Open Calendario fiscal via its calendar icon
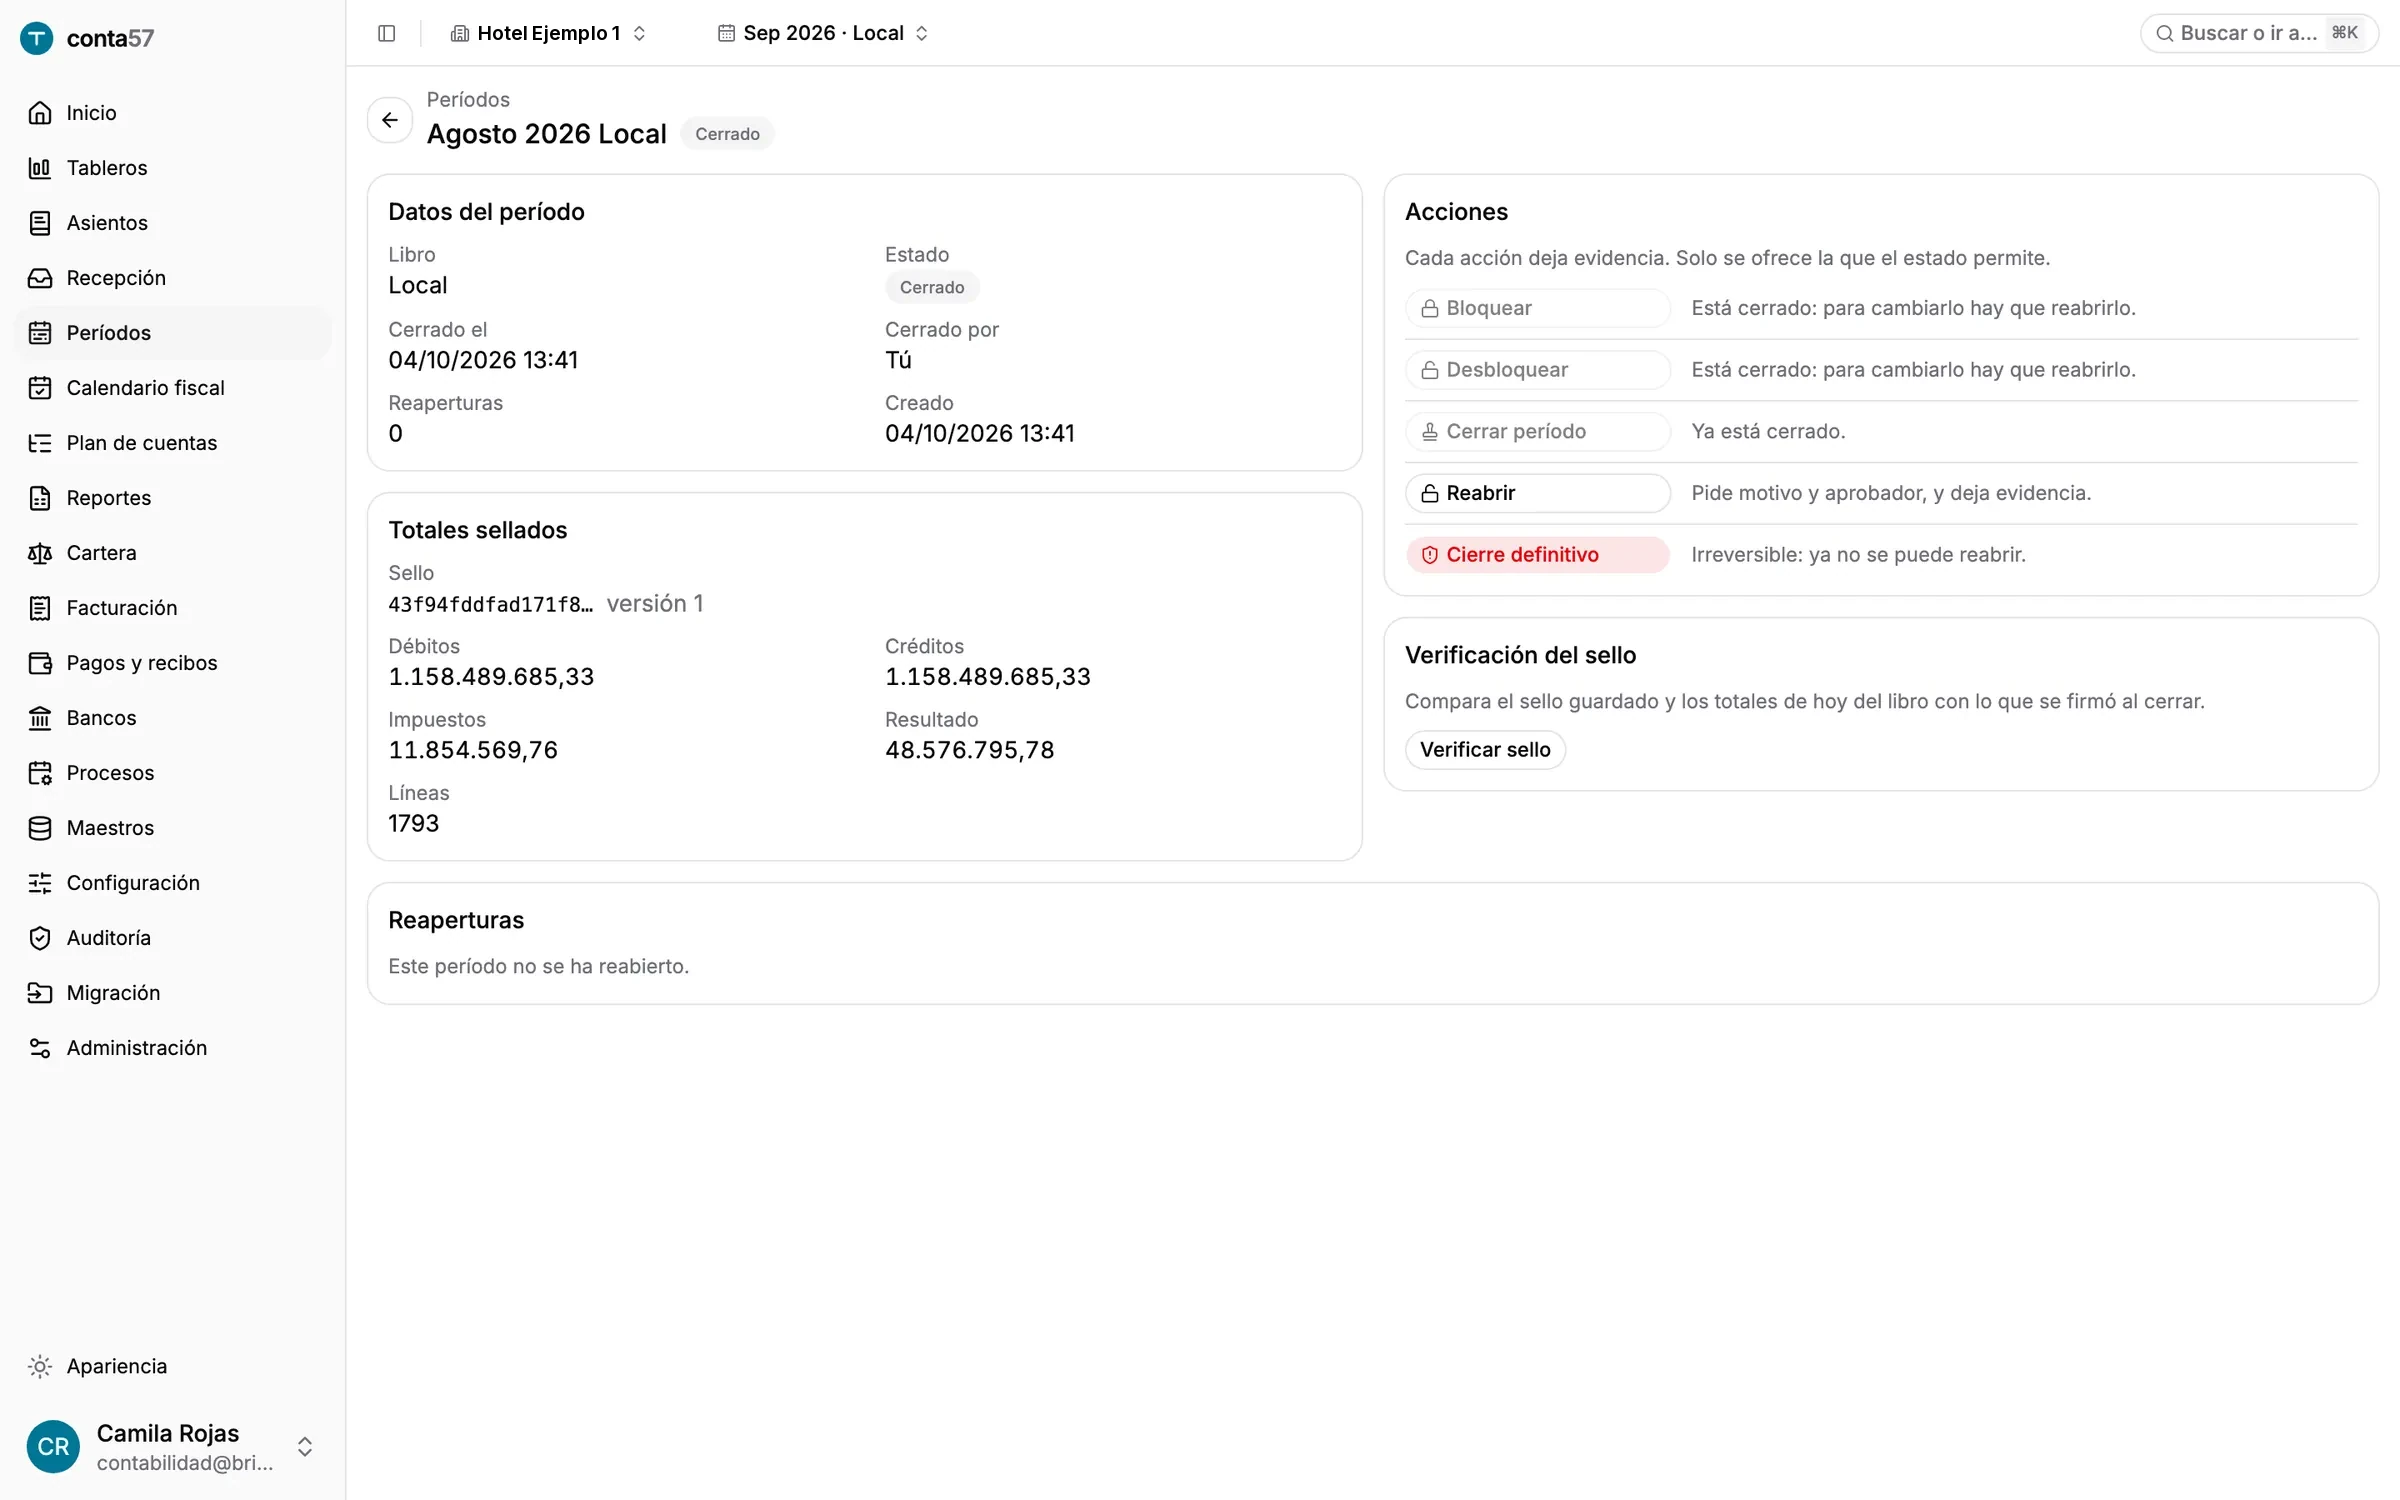2400x1500 pixels. [x=40, y=388]
